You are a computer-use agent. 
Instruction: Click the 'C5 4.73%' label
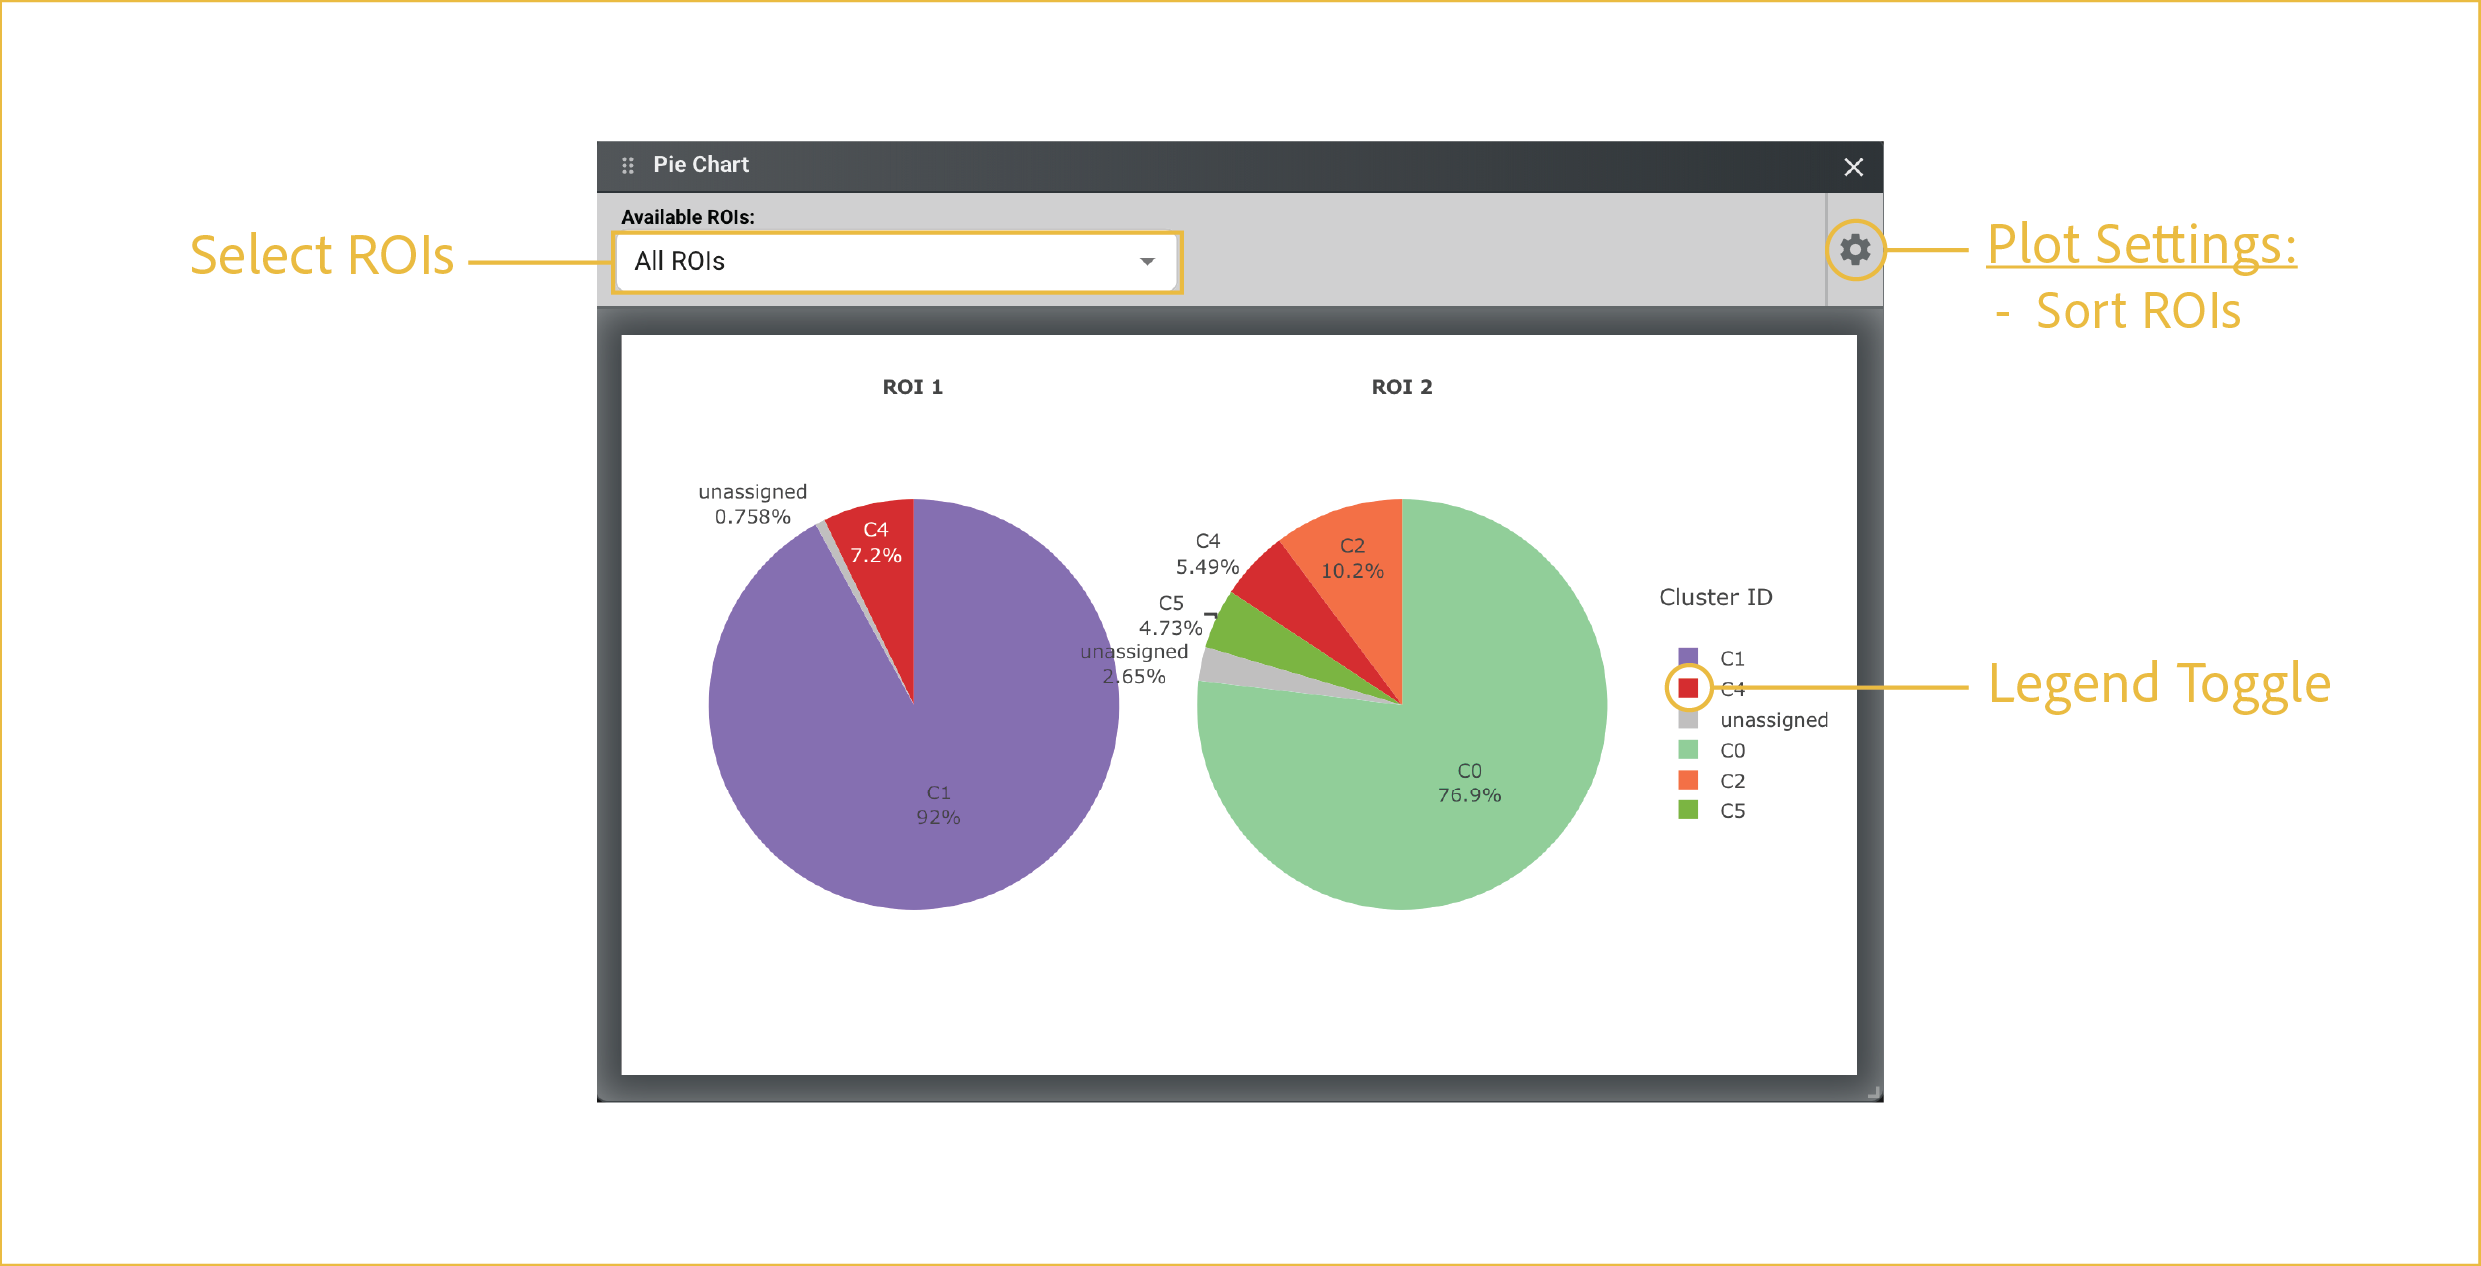pyautogui.click(x=1170, y=615)
